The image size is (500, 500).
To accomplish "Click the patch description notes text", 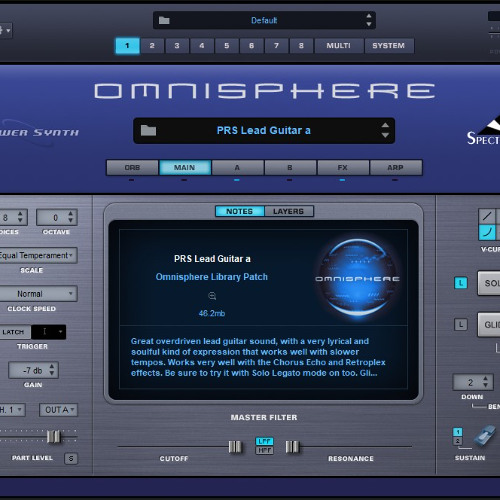I will coord(258,357).
